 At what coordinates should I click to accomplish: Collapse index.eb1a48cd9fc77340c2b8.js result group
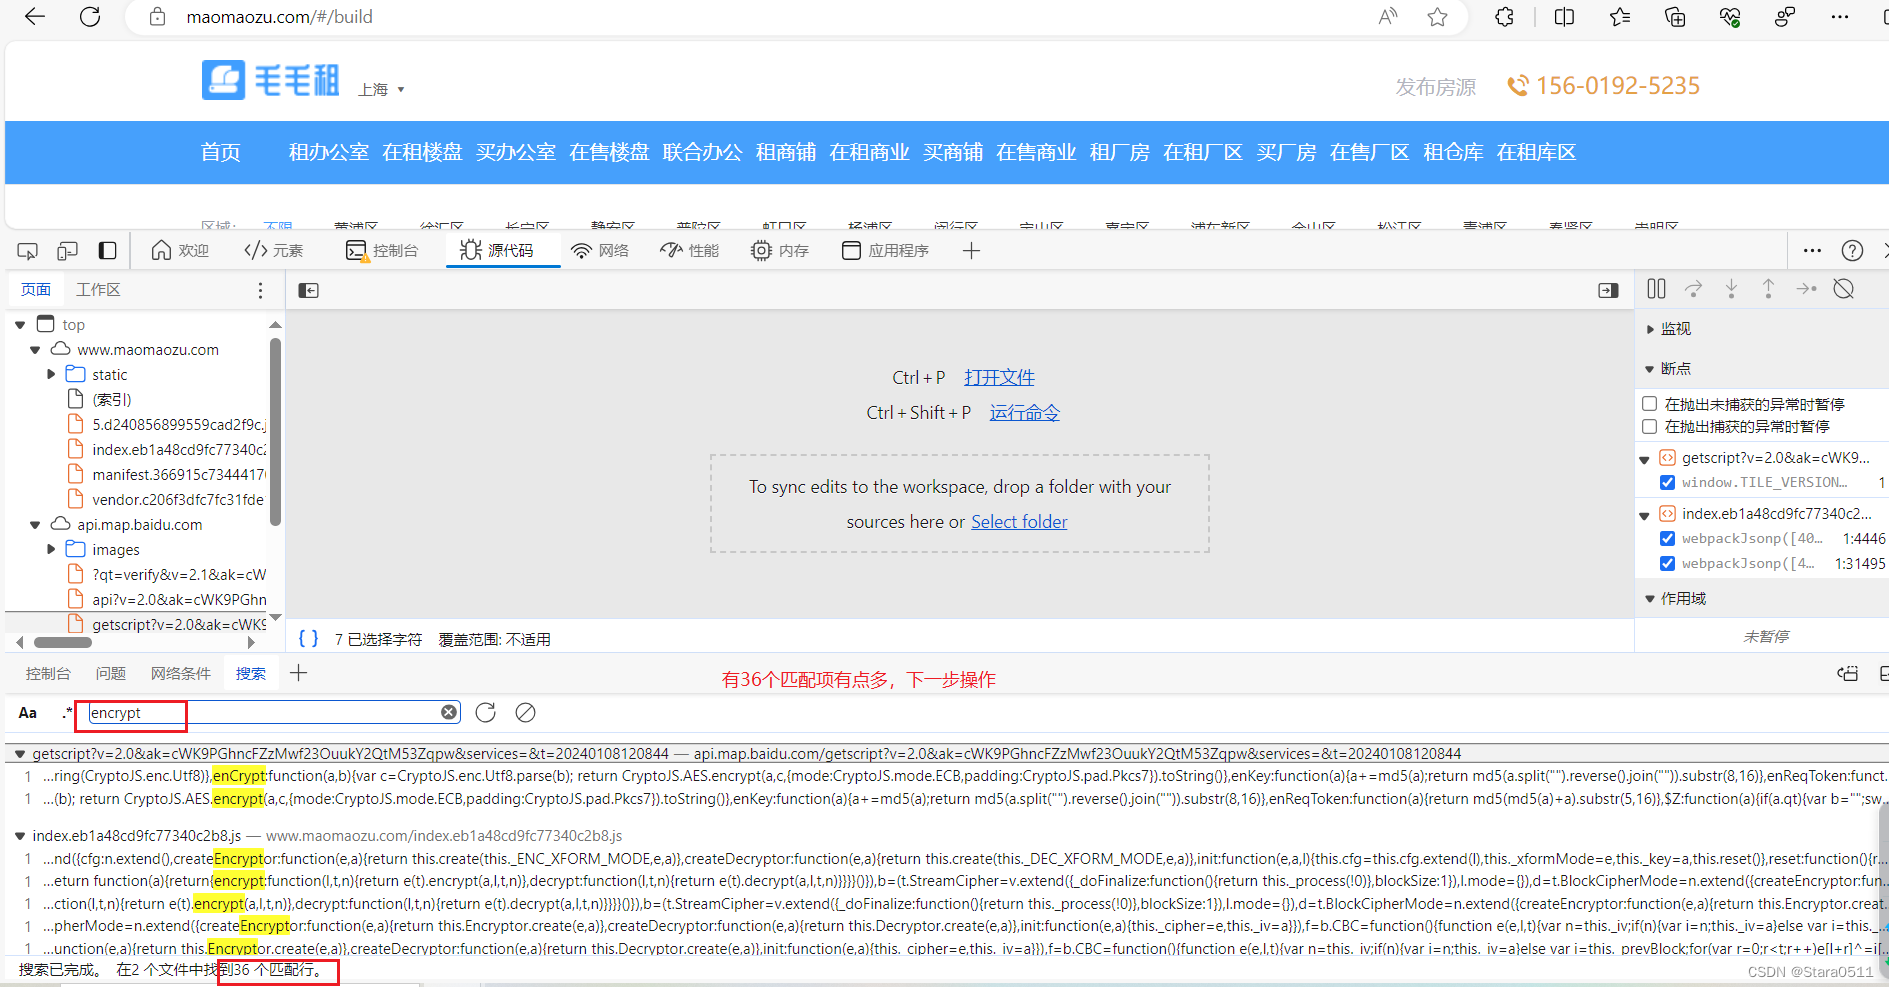click(x=20, y=836)
